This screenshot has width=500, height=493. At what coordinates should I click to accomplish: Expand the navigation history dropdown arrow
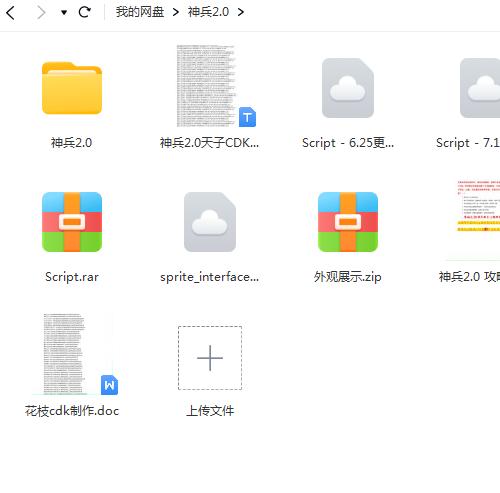tap(64, 13)
